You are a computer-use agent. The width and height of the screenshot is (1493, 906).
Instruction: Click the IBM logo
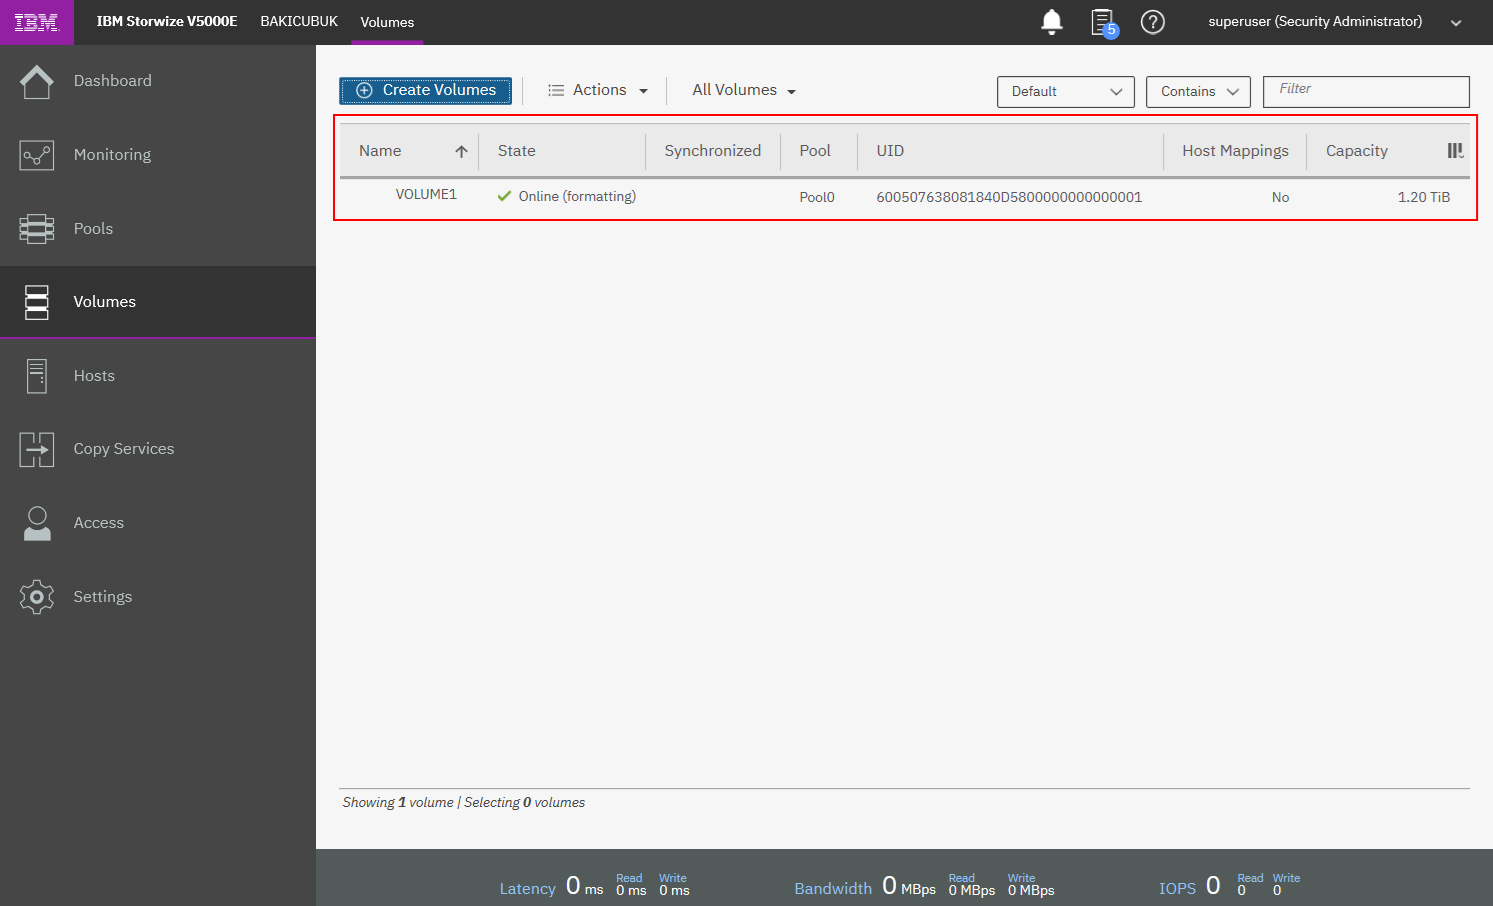(37, 22)
